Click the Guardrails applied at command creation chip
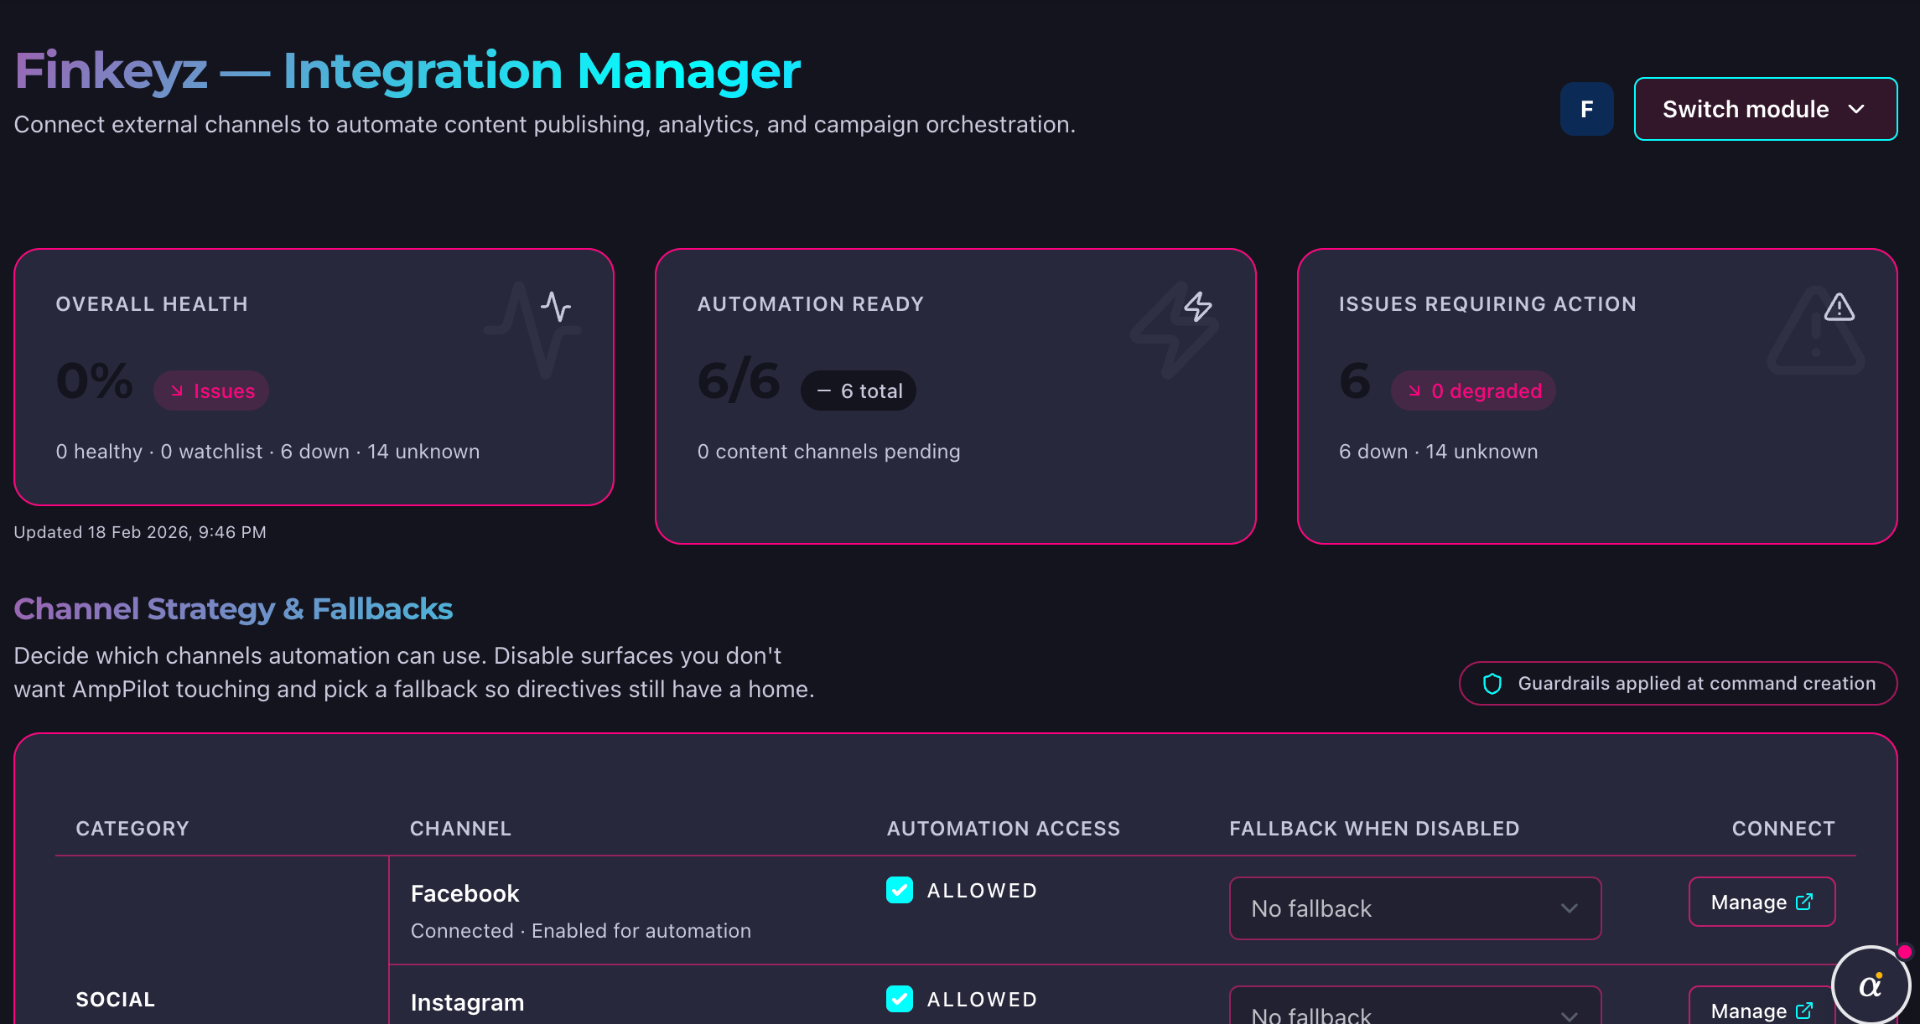This screenshot has height=1024, width=1920. 1676,683
